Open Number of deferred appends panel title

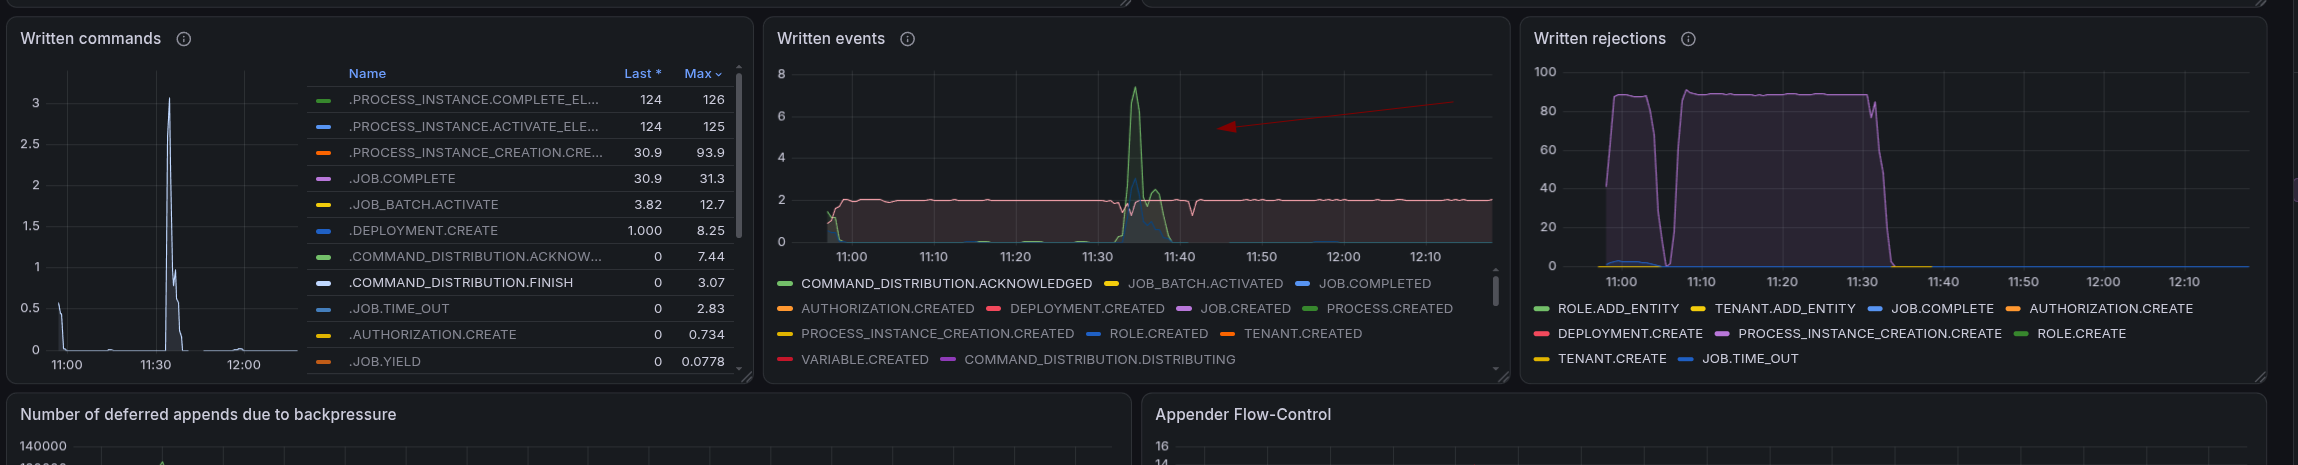click(208, 415)
